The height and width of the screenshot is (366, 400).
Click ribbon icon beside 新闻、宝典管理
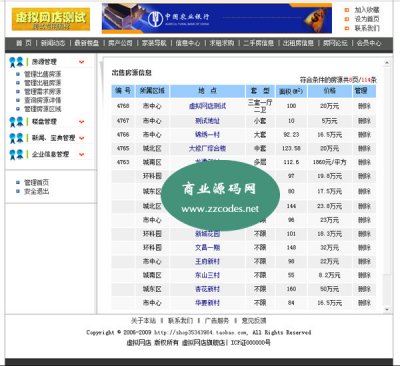coord(16,138)
